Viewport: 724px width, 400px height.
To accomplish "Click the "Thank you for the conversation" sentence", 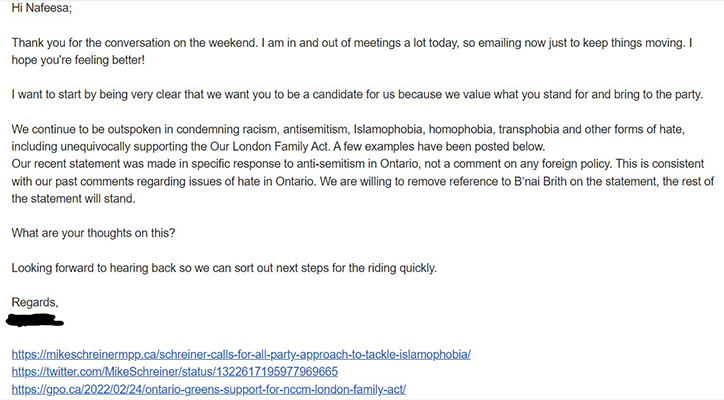I will pyautogui.click(x=135, y=43).
